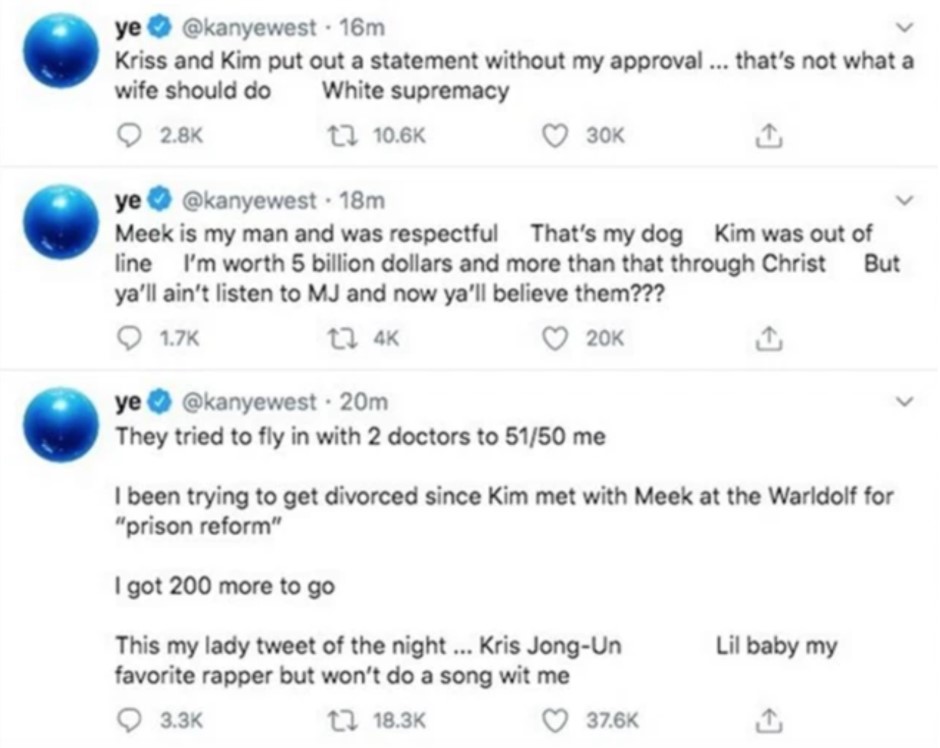Image resolution: width=940 pixels, height=748 pixels.
Task: Retweet the tweet with 10.6K retweets
Action: [x=344, y=137]
